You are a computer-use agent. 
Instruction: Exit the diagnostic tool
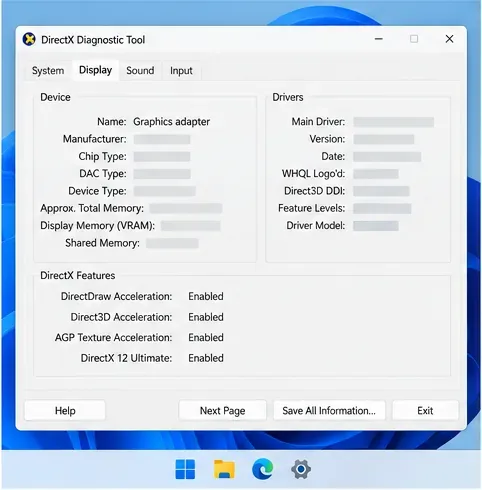click(425, 410)
